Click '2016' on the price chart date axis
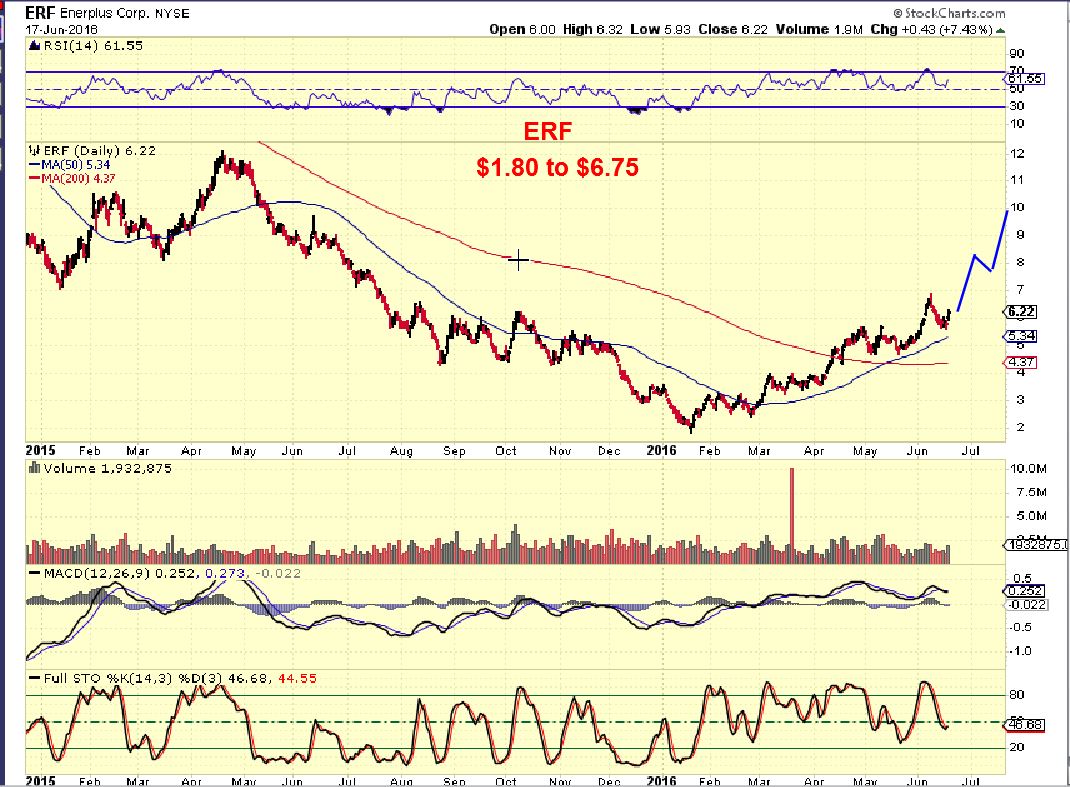 tap(661, 450)
